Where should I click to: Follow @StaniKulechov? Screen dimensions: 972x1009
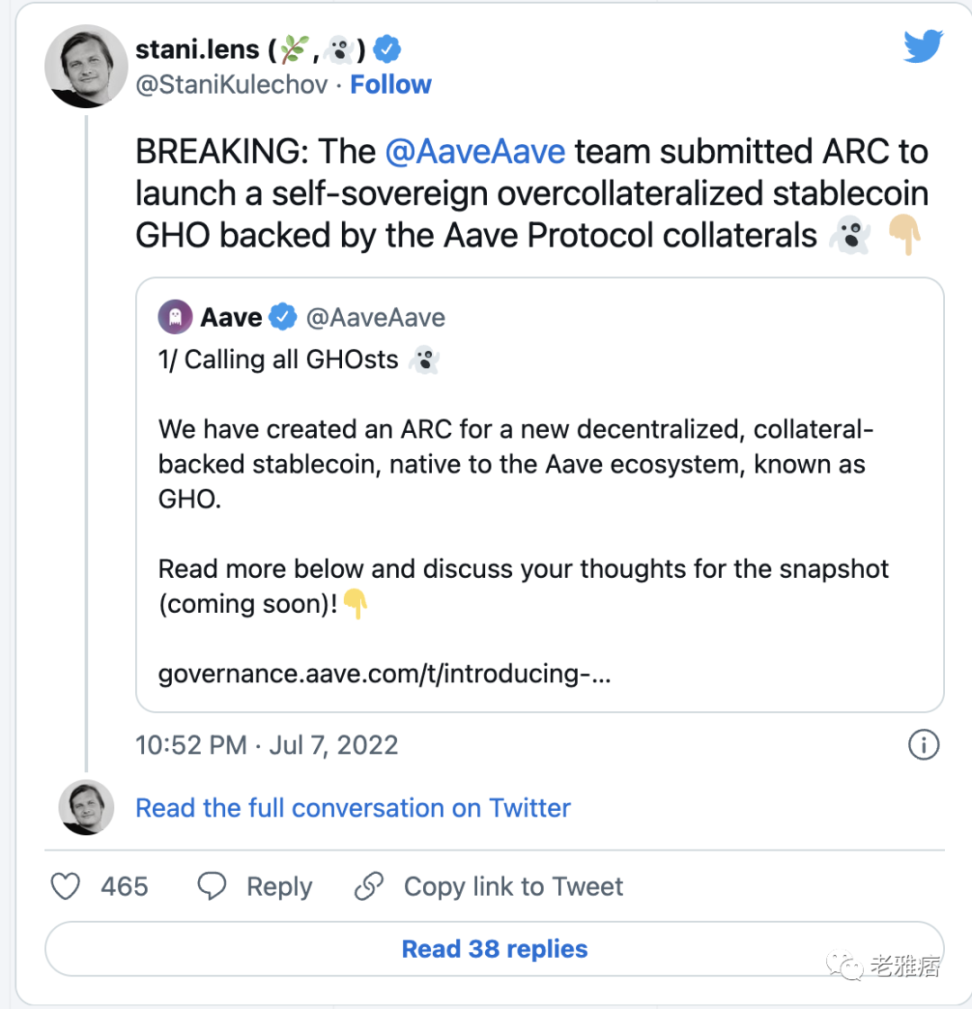click(391, 85)
